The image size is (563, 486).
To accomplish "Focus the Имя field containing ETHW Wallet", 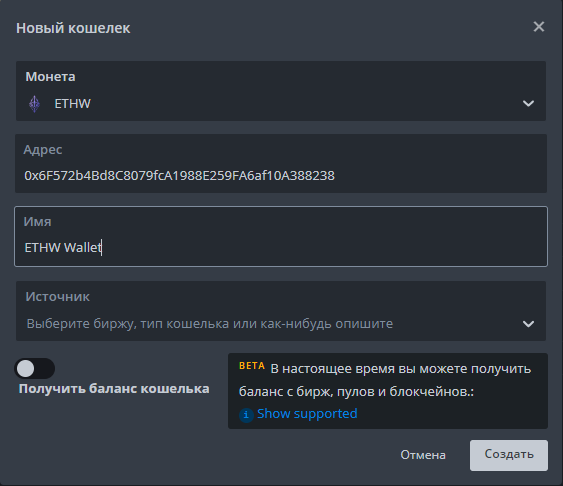I will (x=281, y=237).
